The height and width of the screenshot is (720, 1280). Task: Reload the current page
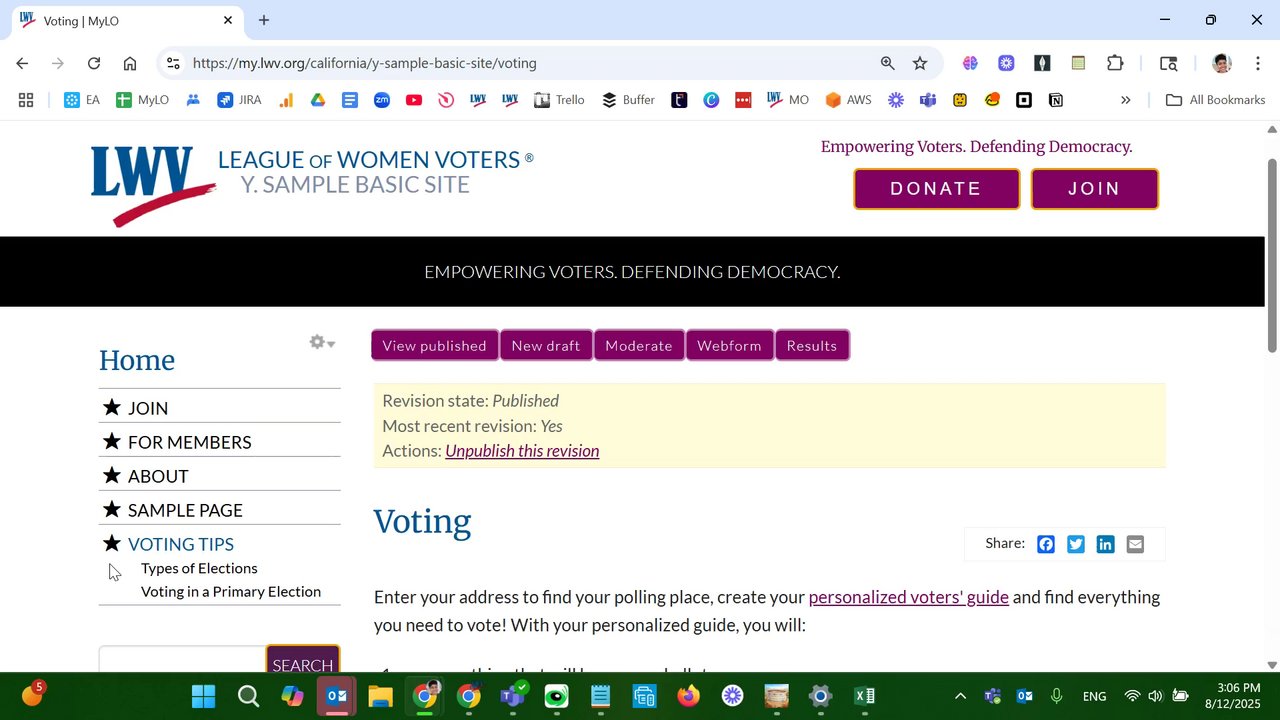pyautogui.click(x=94, y=63)
